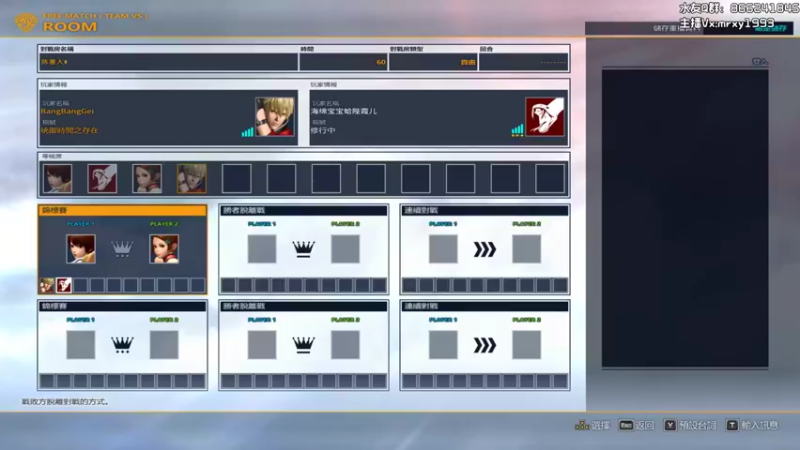Join the Player 1 slot in the upper 勝者脫離戰 panel
The height and width of the screenshot is (450, 800).
pos(262,249)
